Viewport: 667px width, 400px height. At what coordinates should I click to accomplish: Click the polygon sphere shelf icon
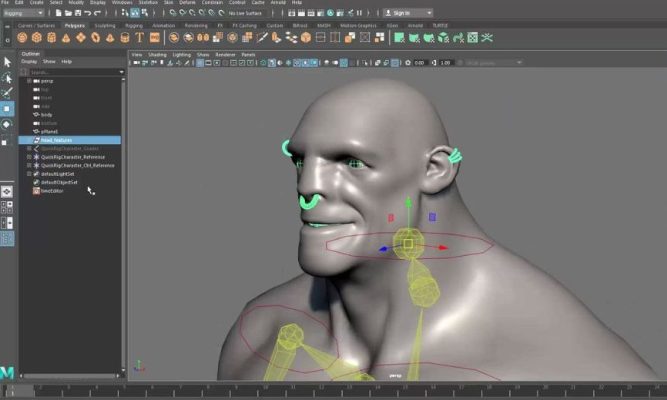pyautogui.click(x=22, y=37)
